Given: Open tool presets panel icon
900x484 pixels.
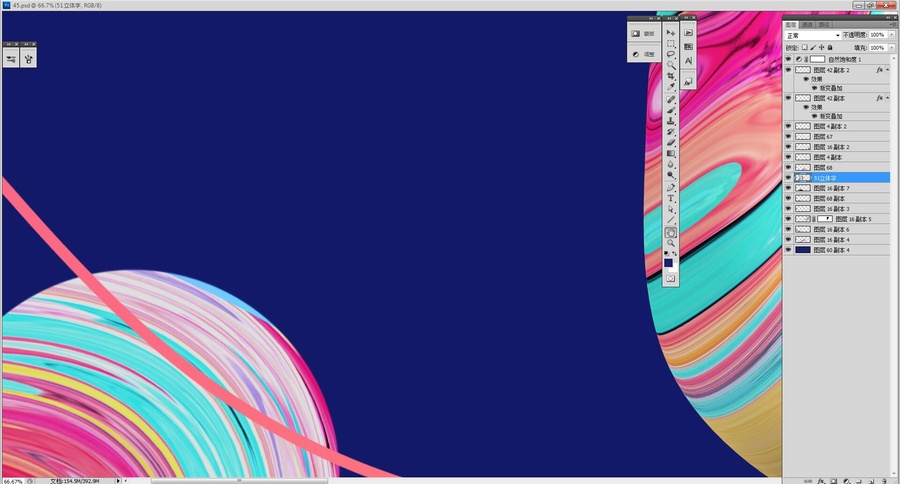Looking at the screenshot, I should (x=11, y=58).
